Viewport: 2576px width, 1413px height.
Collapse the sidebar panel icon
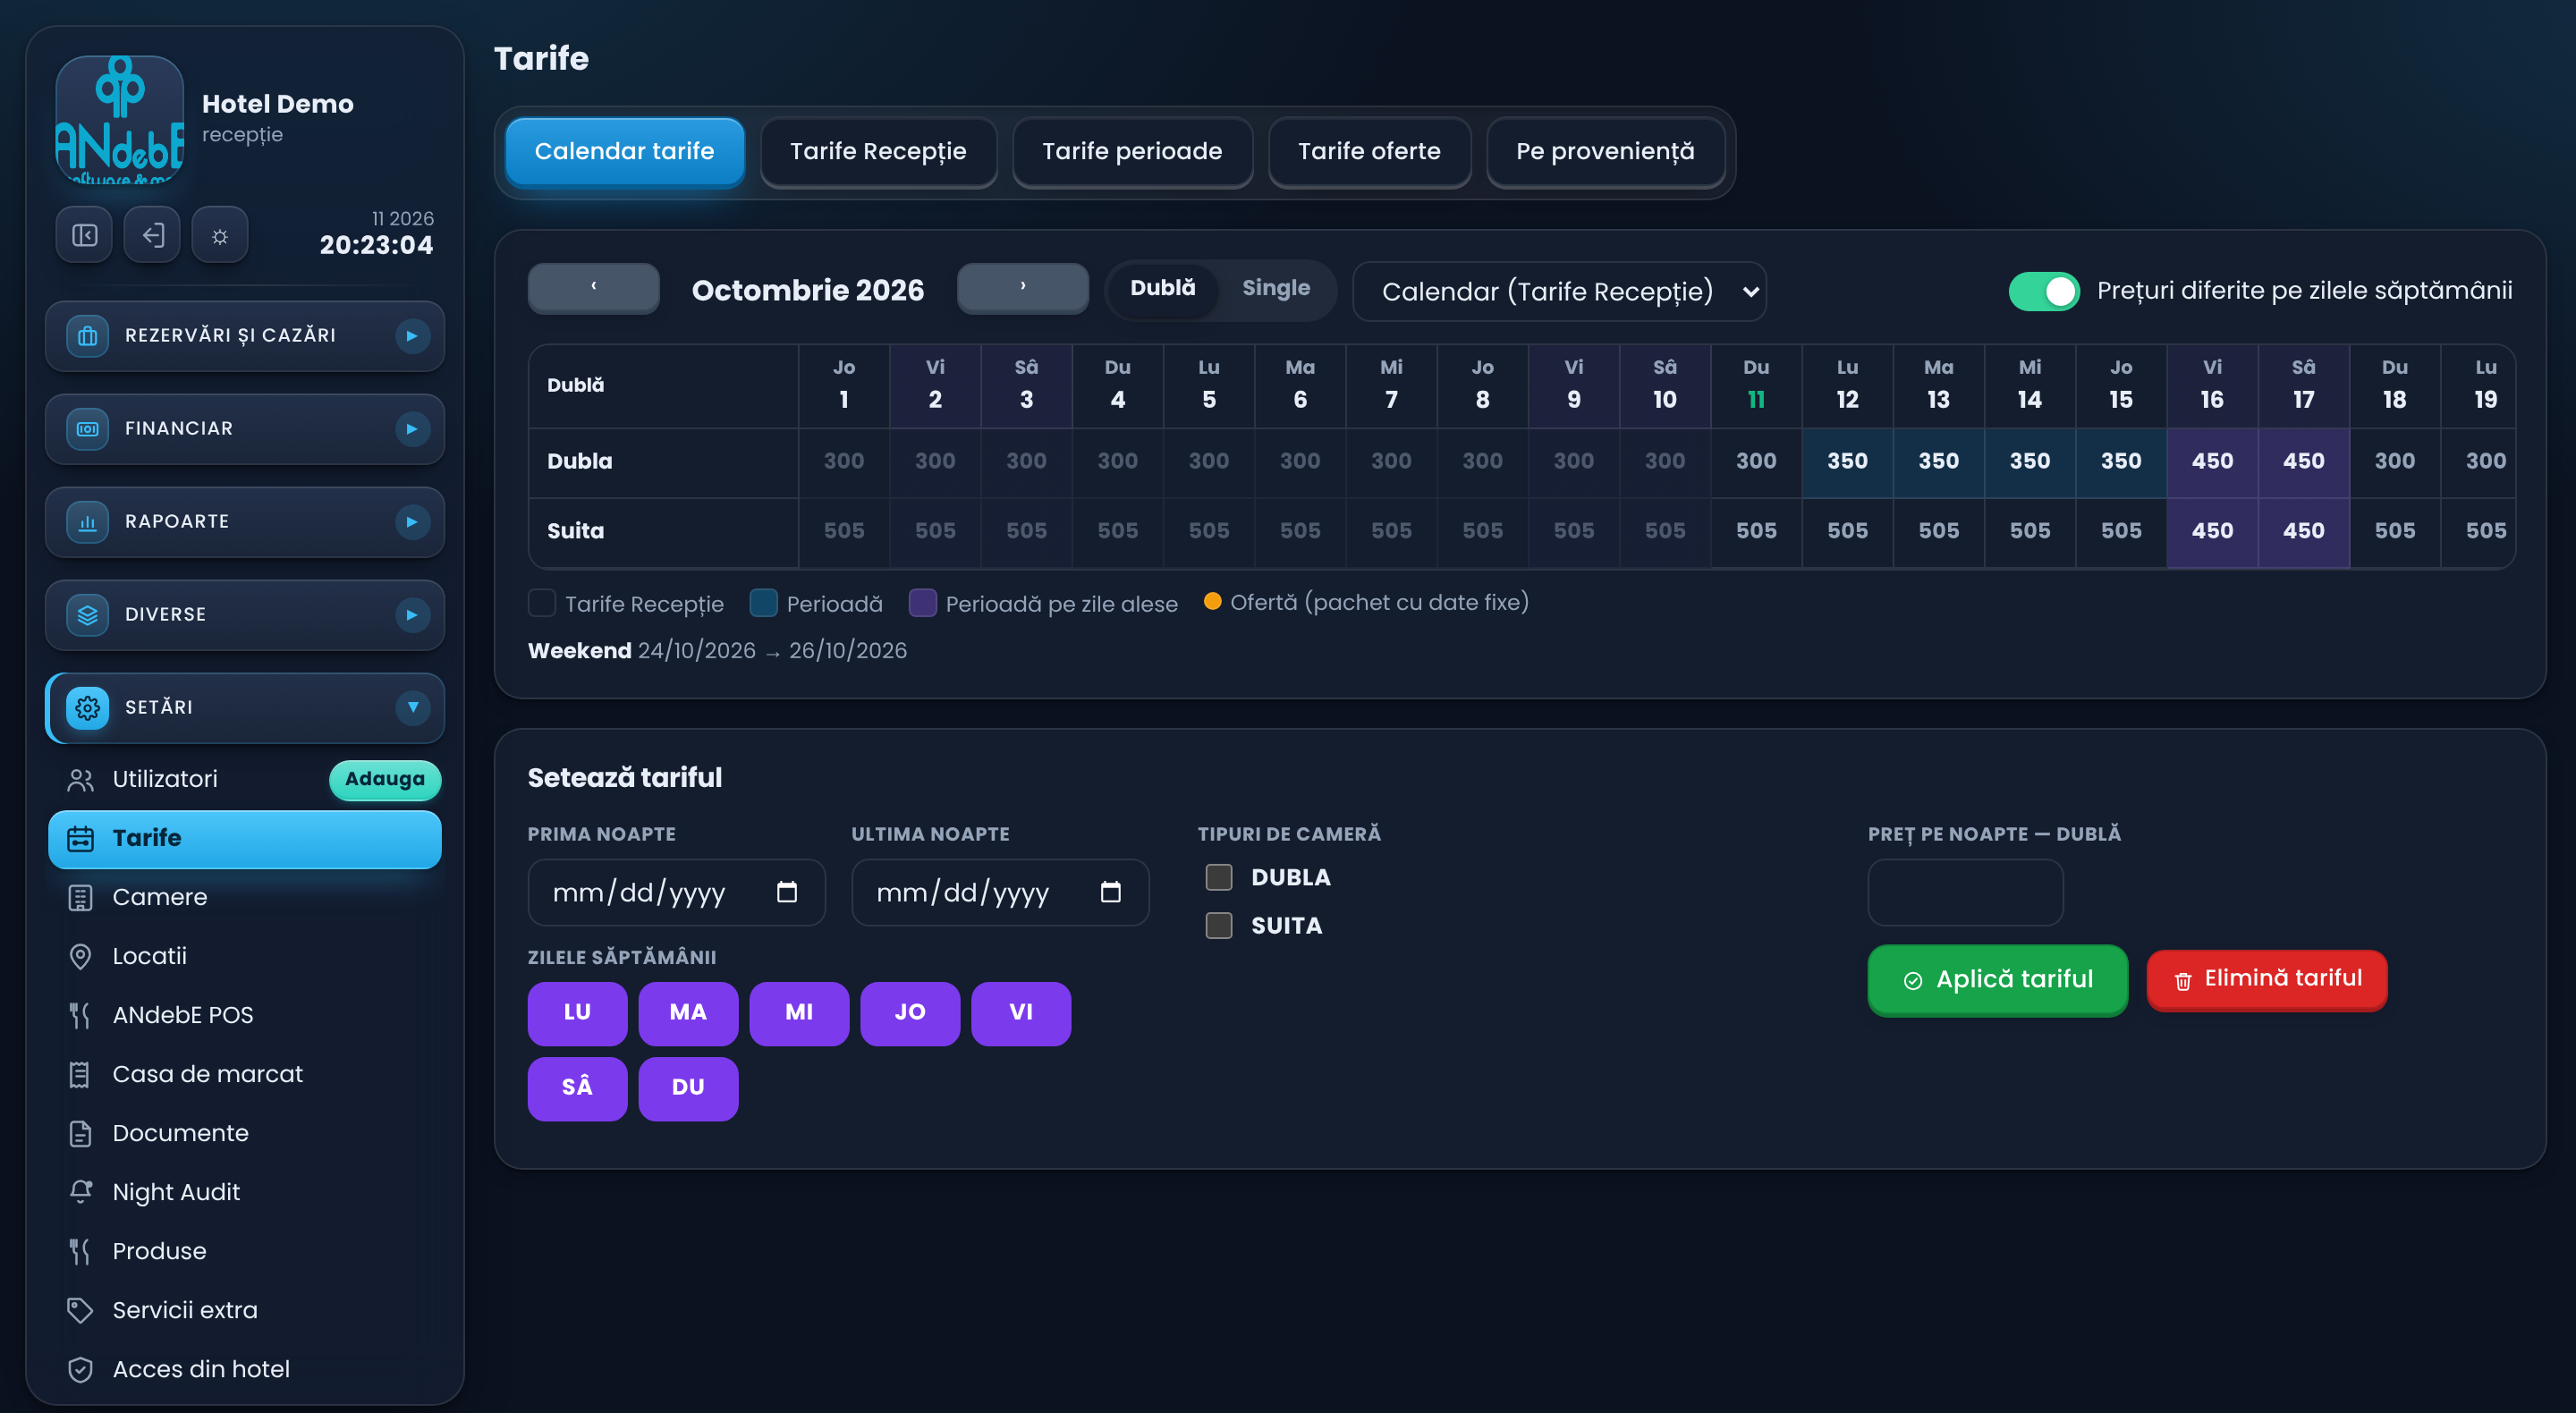coord(84,235)
